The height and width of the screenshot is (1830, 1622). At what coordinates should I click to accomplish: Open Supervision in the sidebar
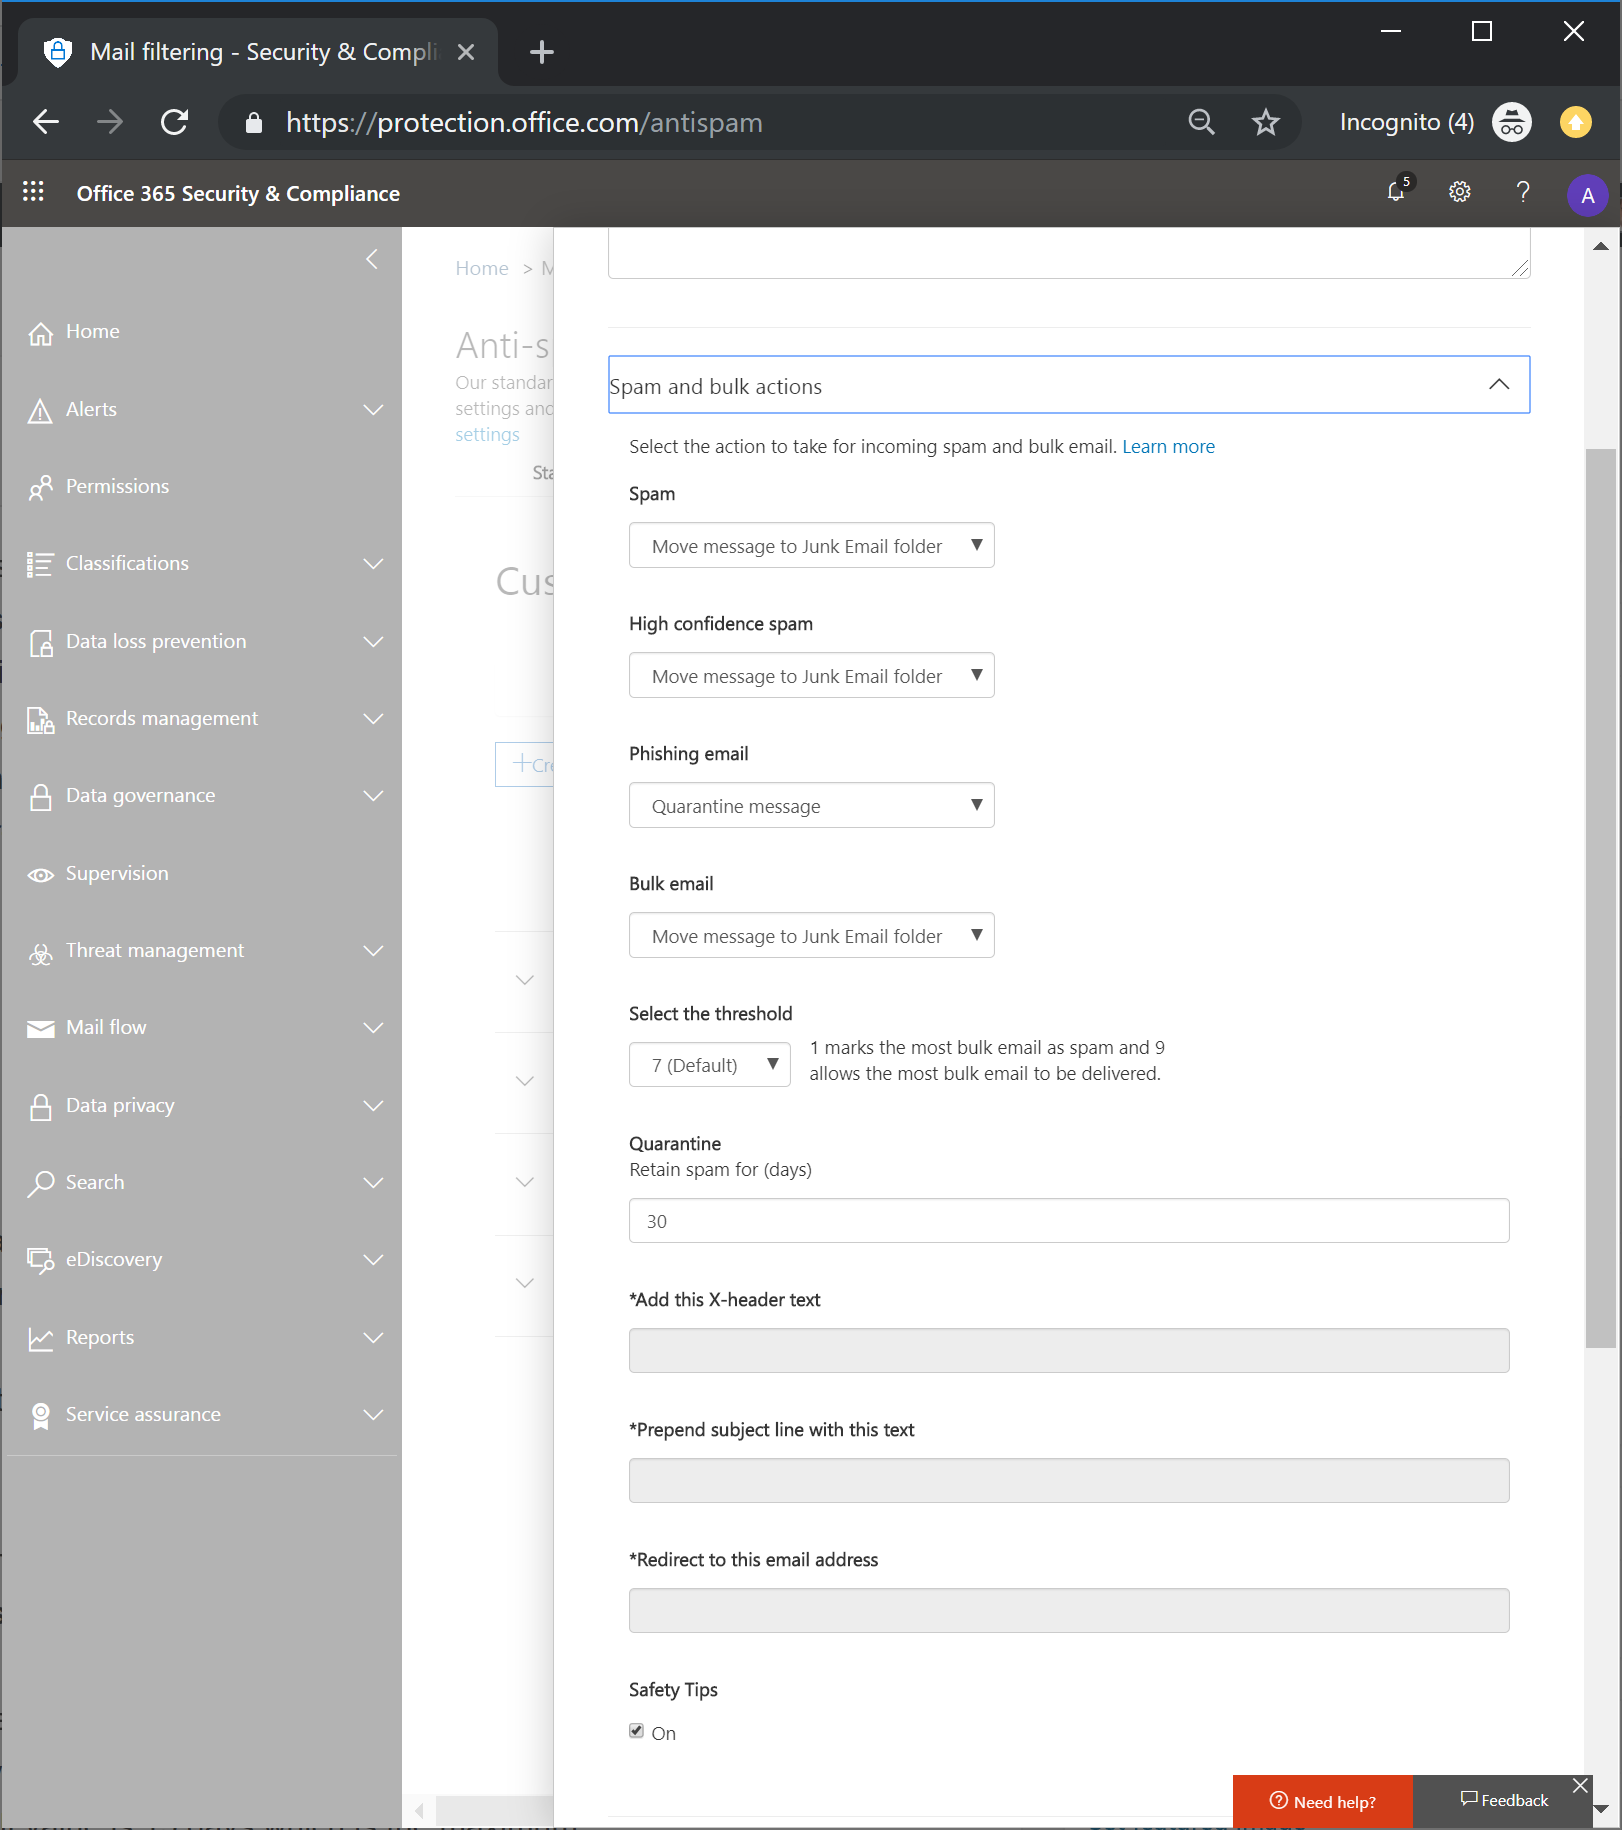pos(117,874)
